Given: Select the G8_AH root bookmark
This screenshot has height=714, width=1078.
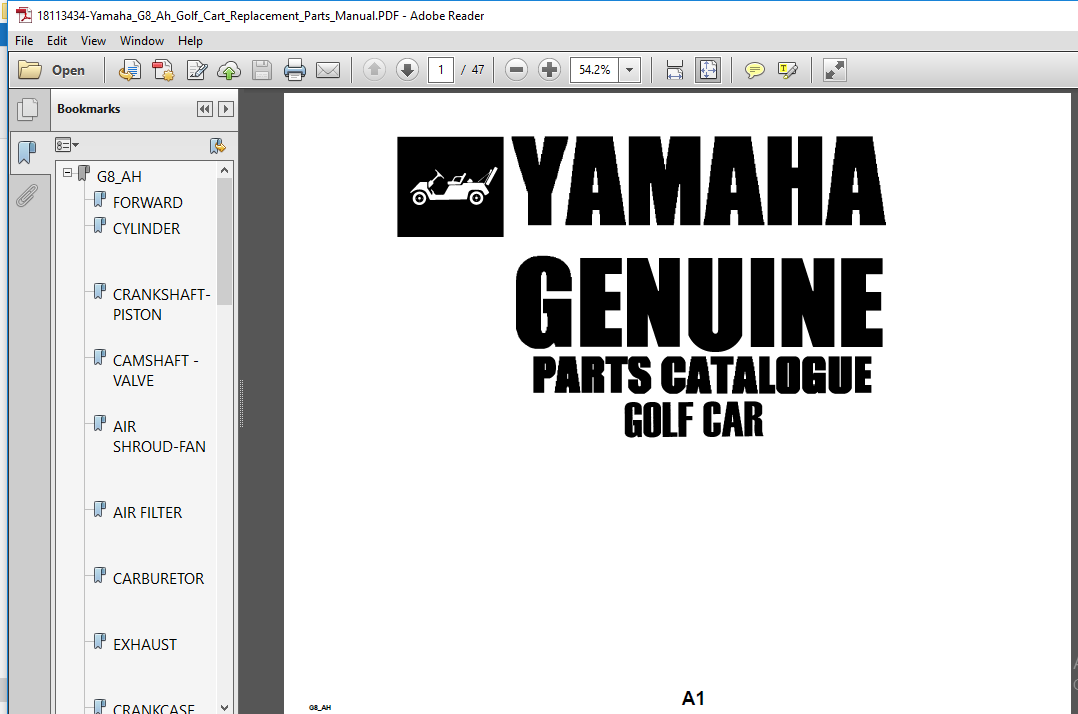Looking at the screenshot, I should click(119, 177).
